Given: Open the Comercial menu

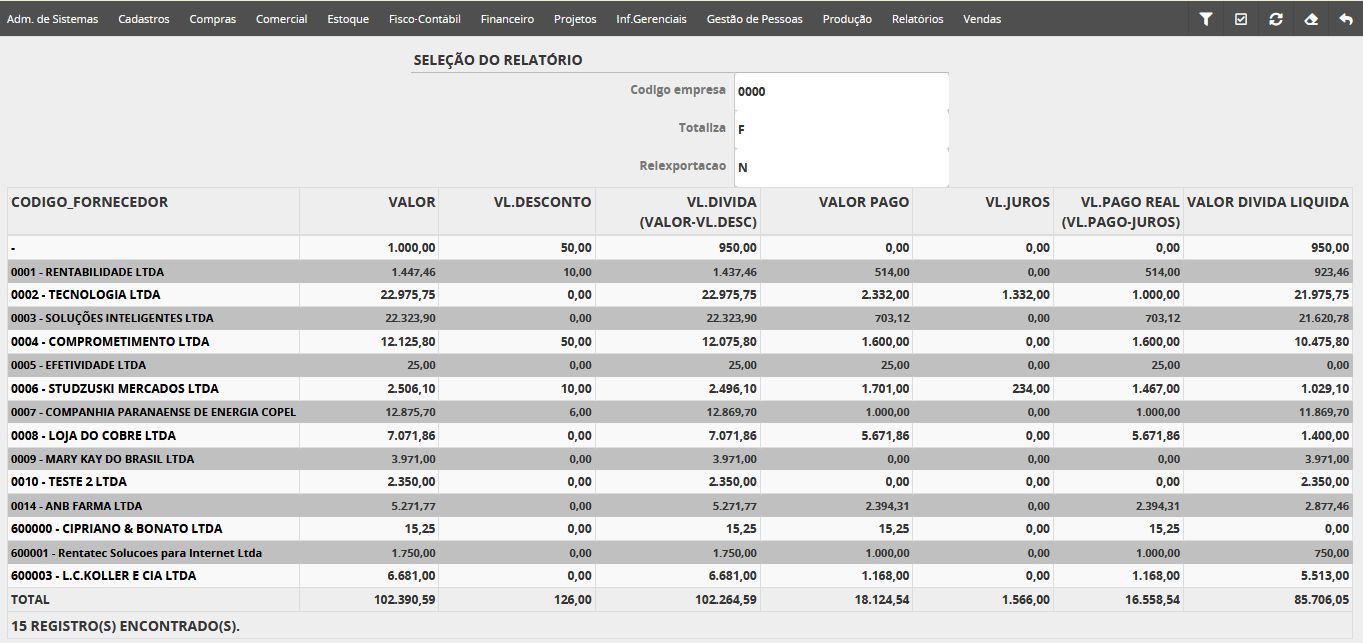Looking at the screenshot, I should 282,19.
